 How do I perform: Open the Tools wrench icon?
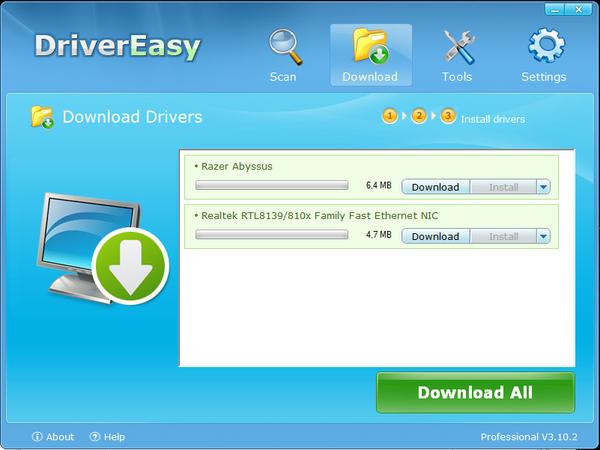point(457,46)
